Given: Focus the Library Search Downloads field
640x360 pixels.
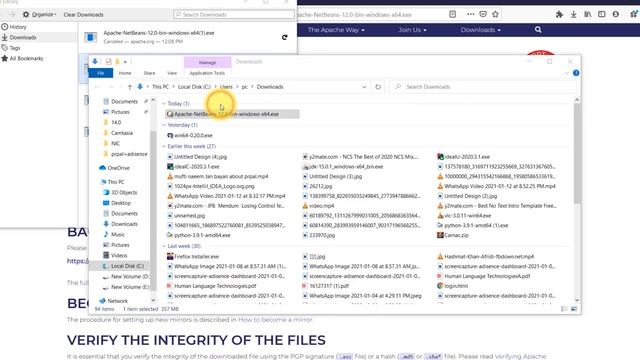Looking at the screenshot, I should 234,14.
